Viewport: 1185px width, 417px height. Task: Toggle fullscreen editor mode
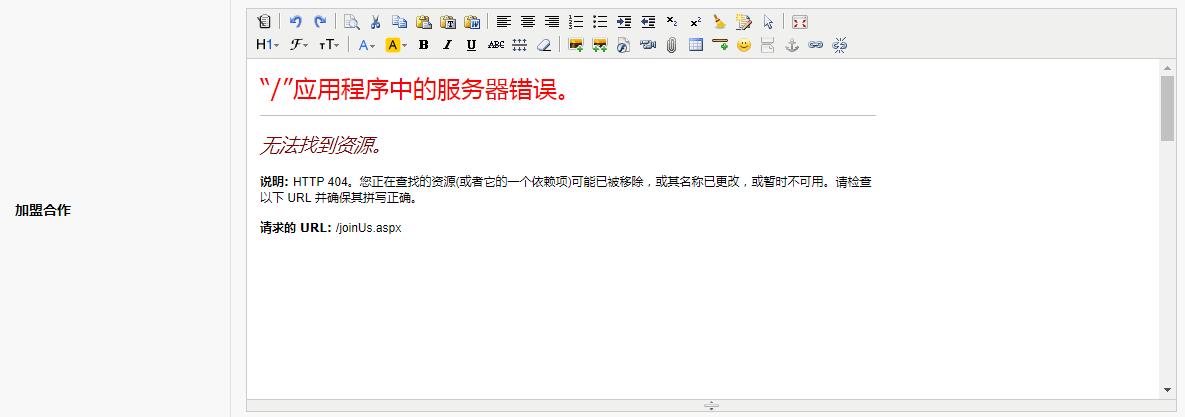click(799, 21)
